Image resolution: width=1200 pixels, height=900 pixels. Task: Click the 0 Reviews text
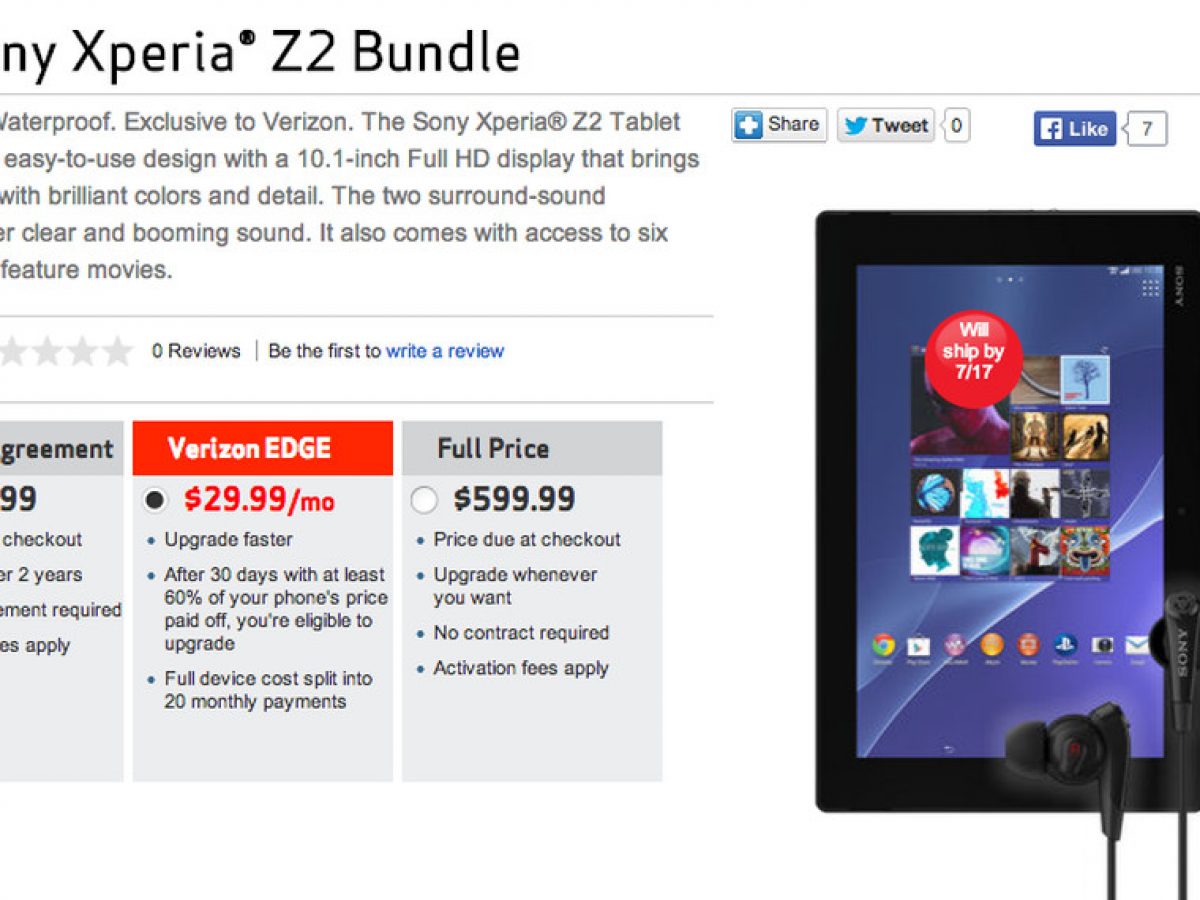point(196,351)
